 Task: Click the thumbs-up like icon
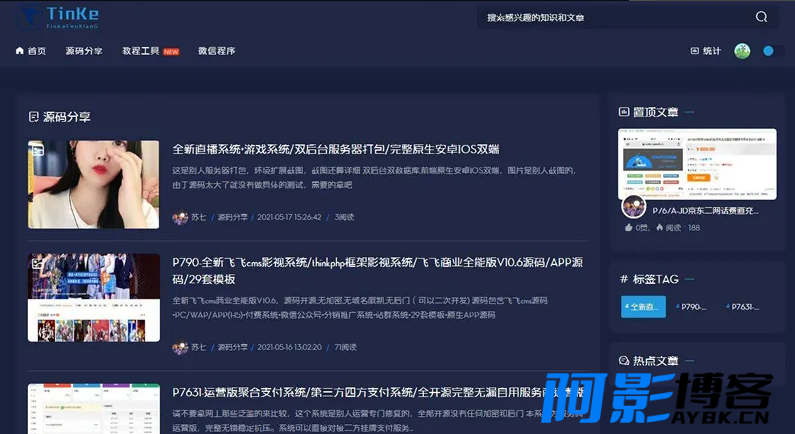pyautogui.click(x=629, y=228)
